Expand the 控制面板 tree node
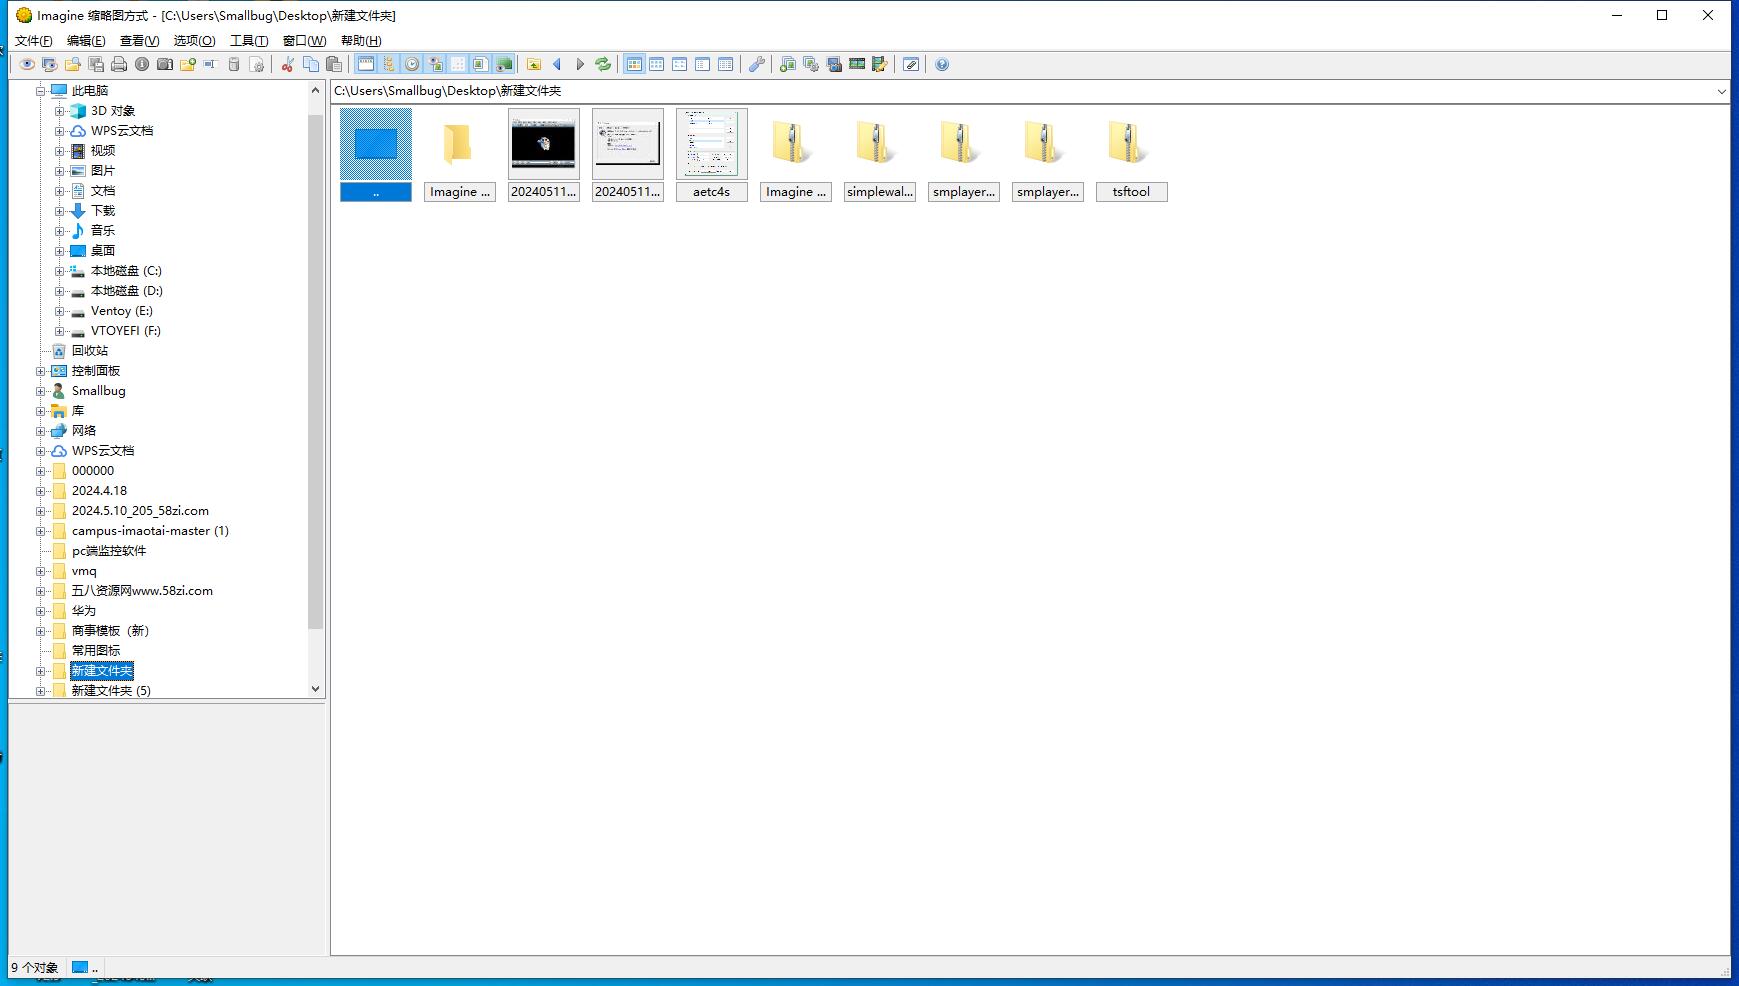The image size is (1739, 986). 41,371
